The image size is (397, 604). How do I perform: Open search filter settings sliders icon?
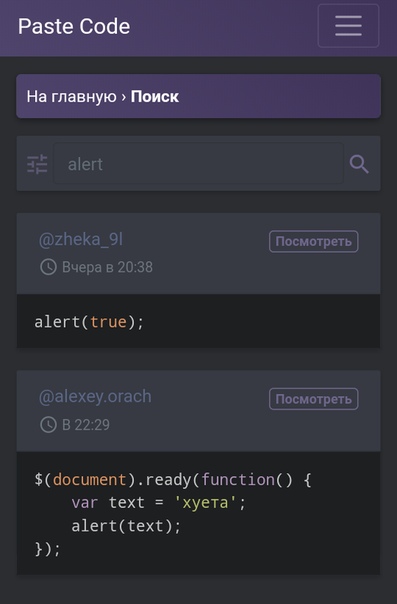tap(37, 164)
